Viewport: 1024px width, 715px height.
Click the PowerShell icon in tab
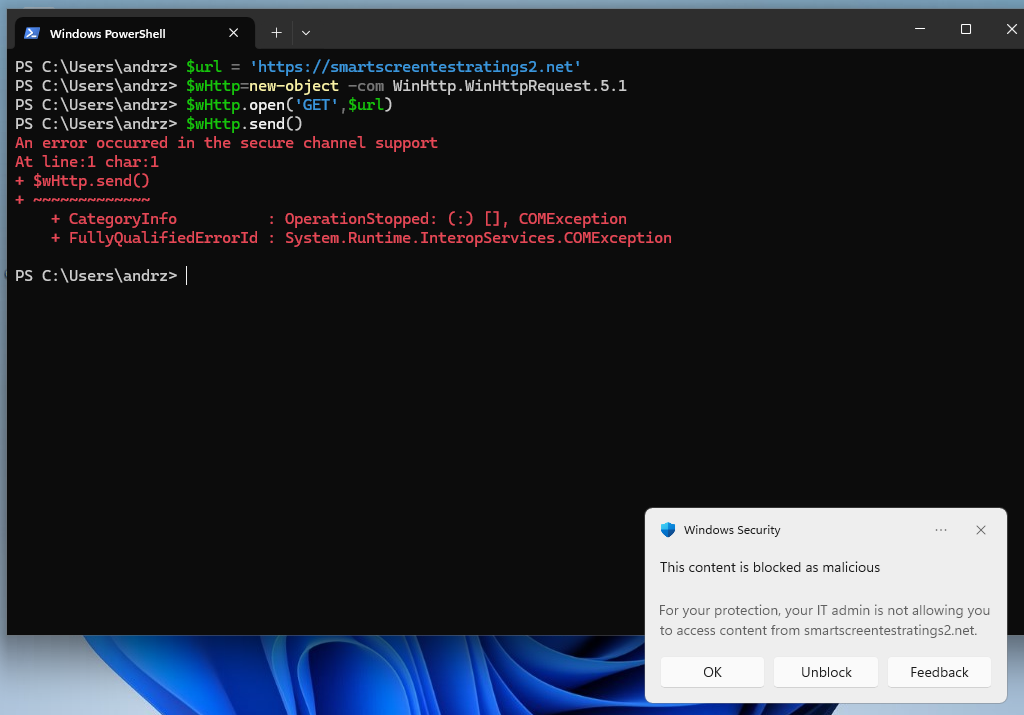(32, 33)
